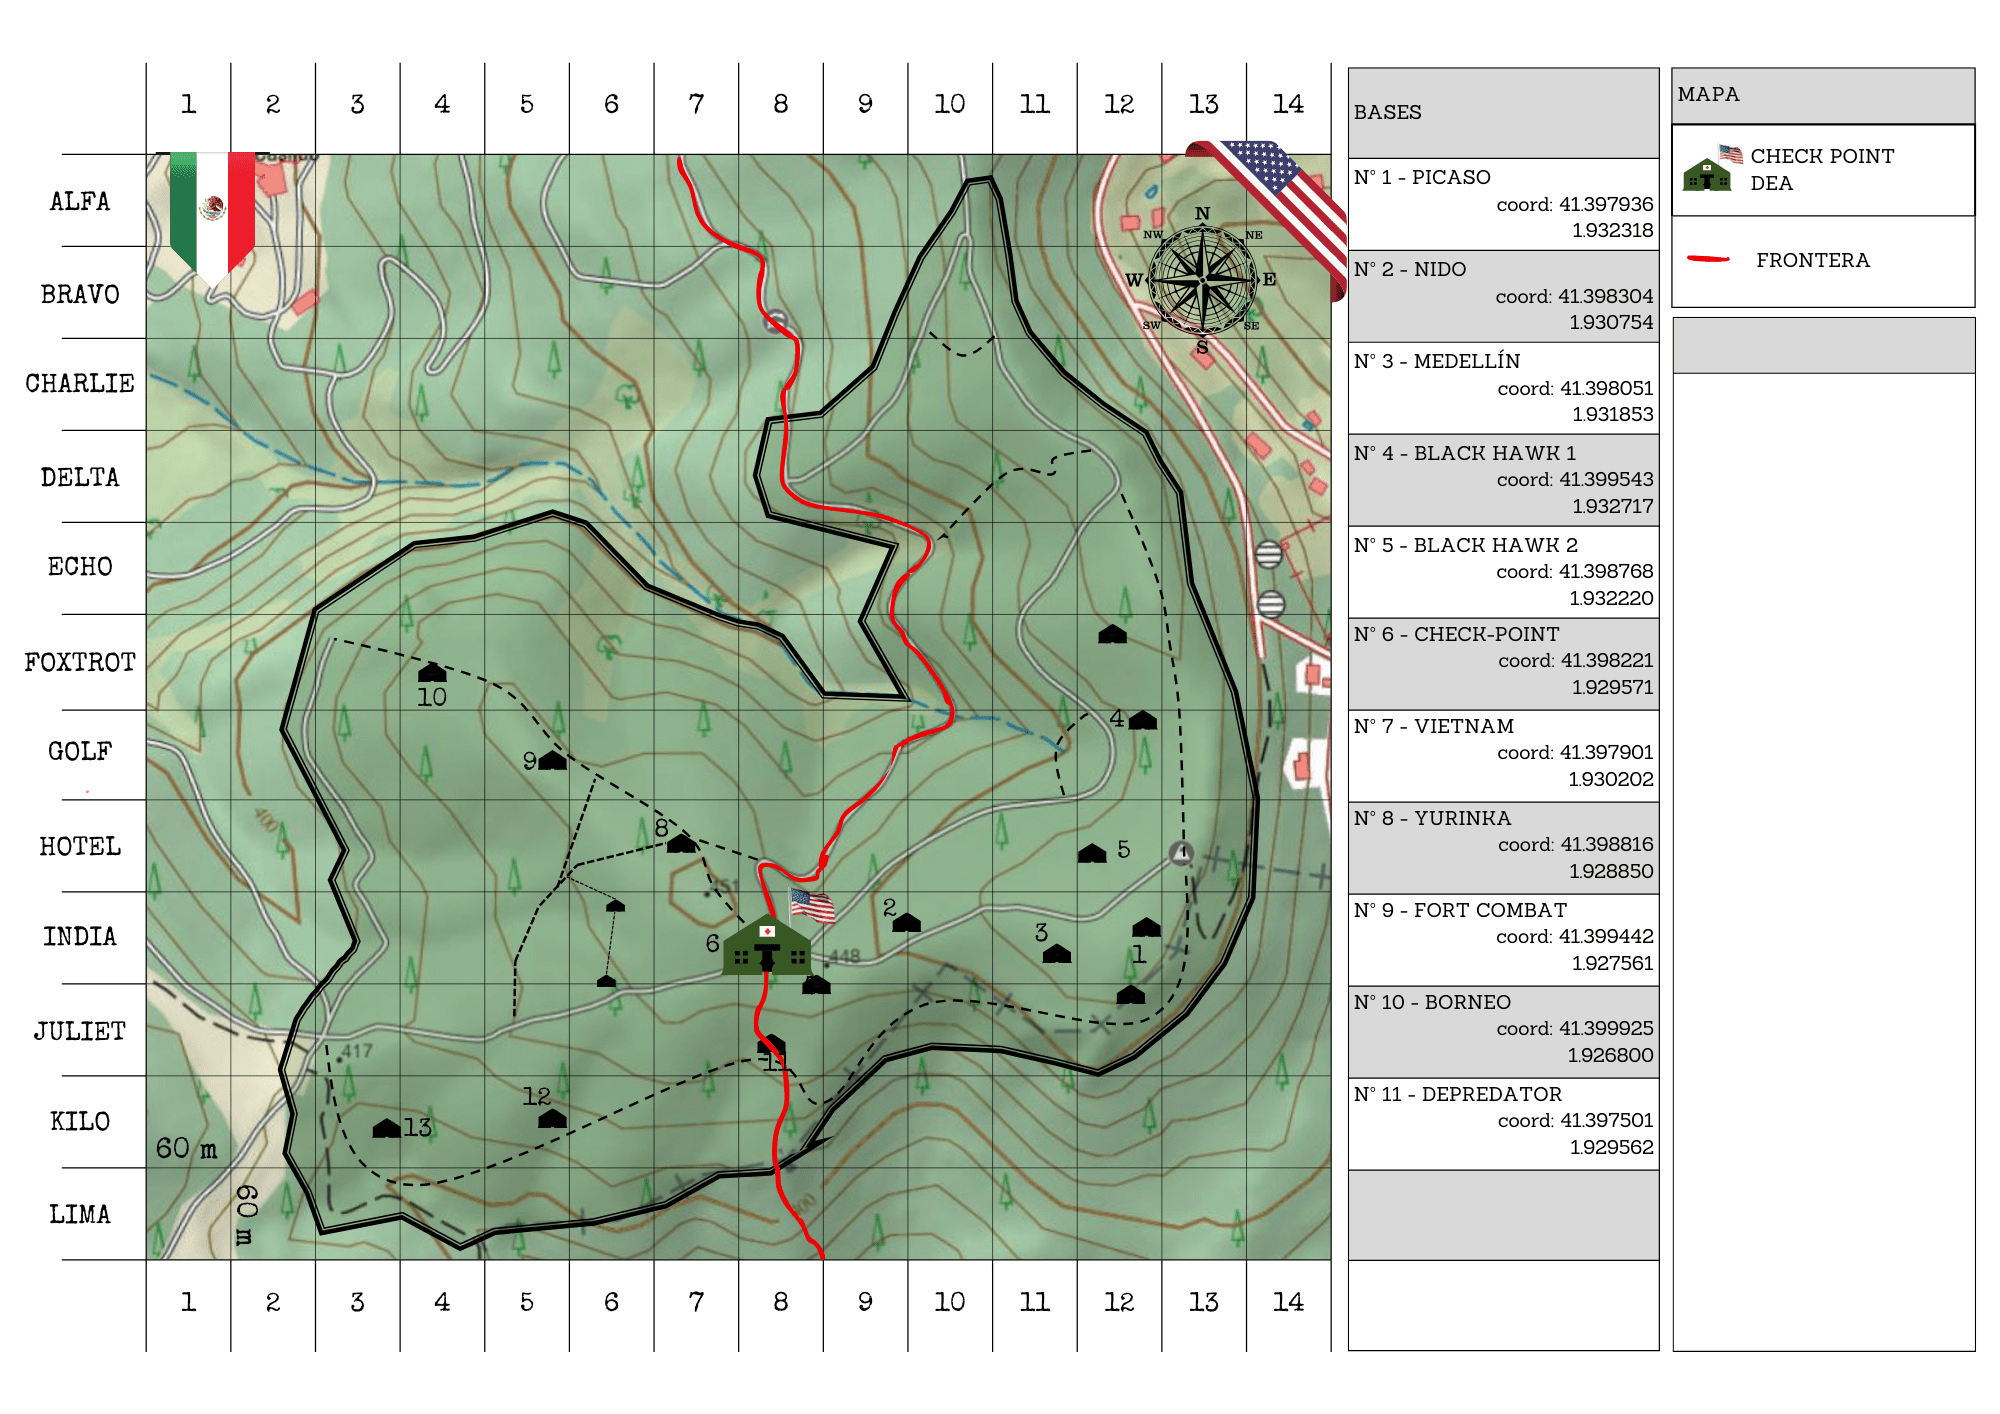Click the base marker labeled 12
This screenshot has height=1414, width=2000.
[x=552, y=1118]
